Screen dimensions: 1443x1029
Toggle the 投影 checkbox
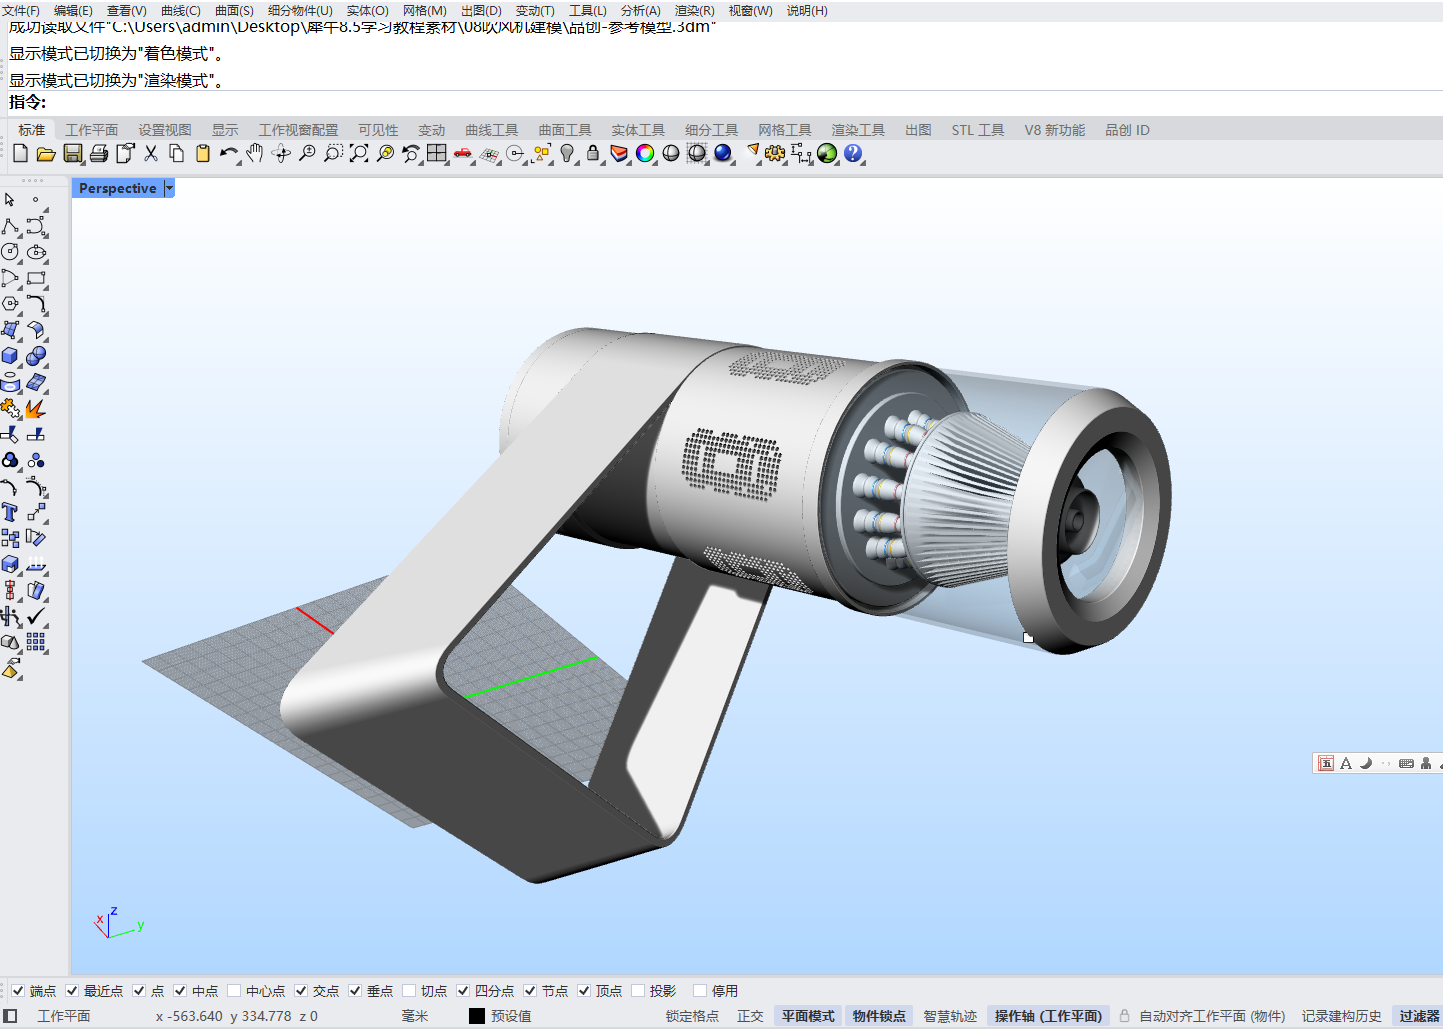[x=638, y=991]
